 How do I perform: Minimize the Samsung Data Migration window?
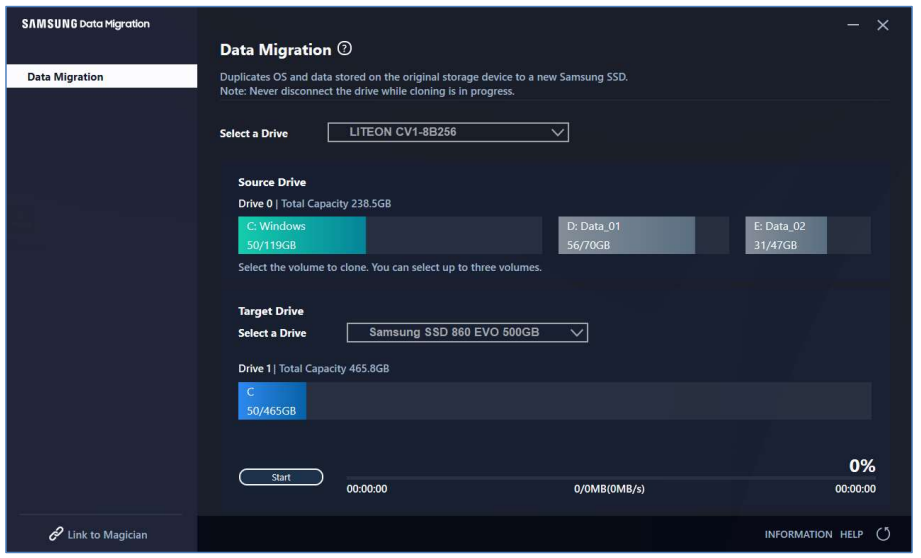[853, 25]
